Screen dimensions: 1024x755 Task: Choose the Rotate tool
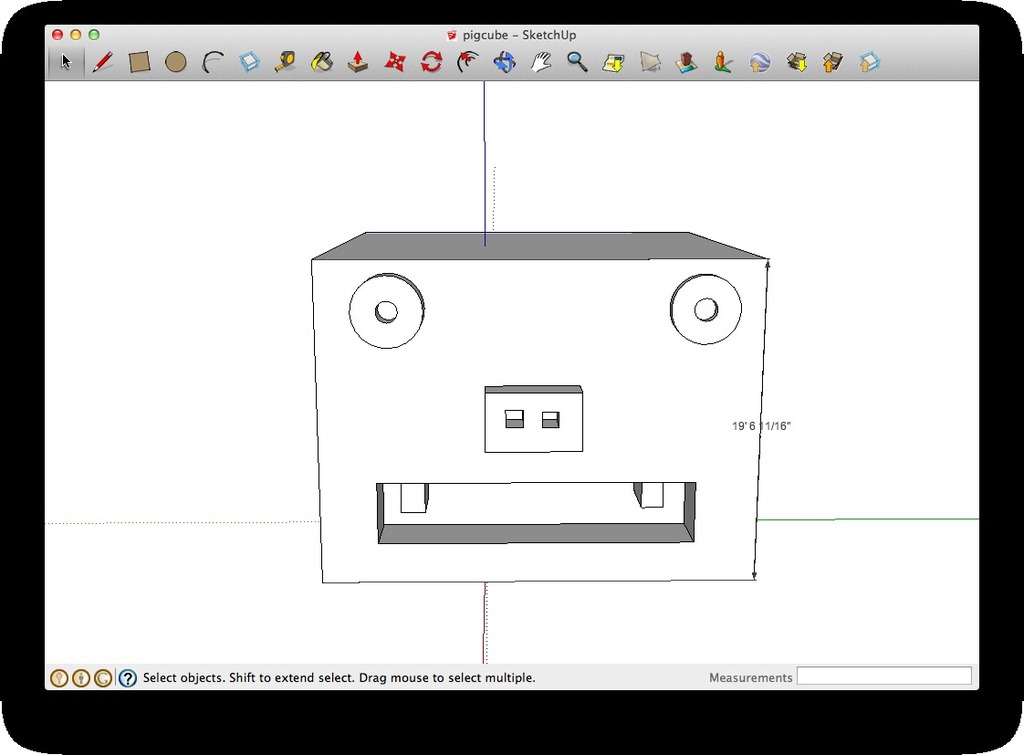click(432, 62)
